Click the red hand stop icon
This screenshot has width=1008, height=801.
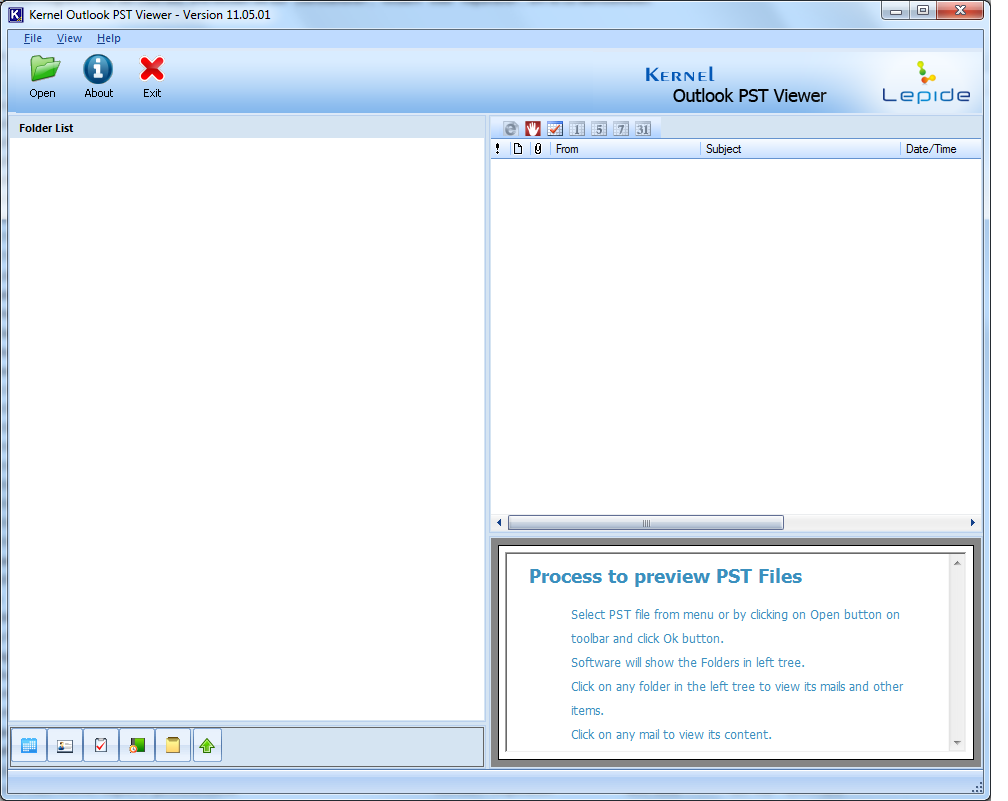pyautogui.click(x=533, y=129)
